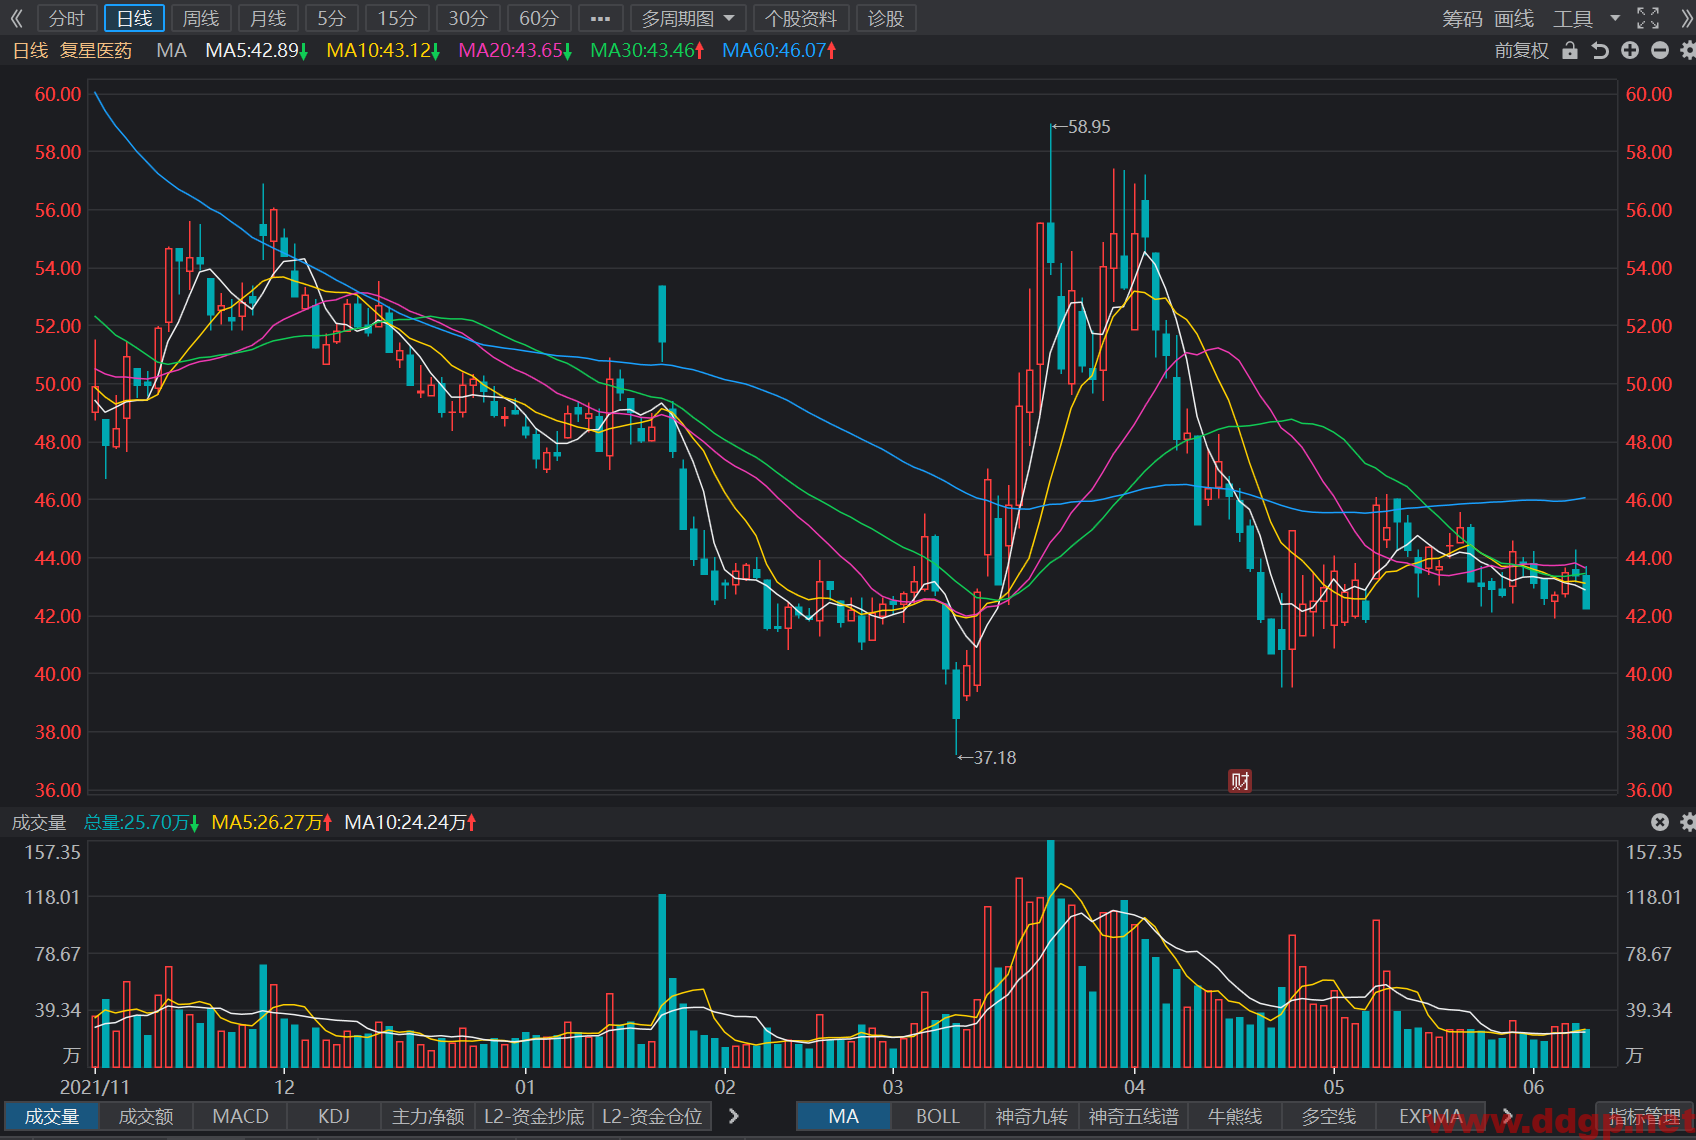Select the MACD indicator tab
1696x1140 pixels.
click(240, 1116)
